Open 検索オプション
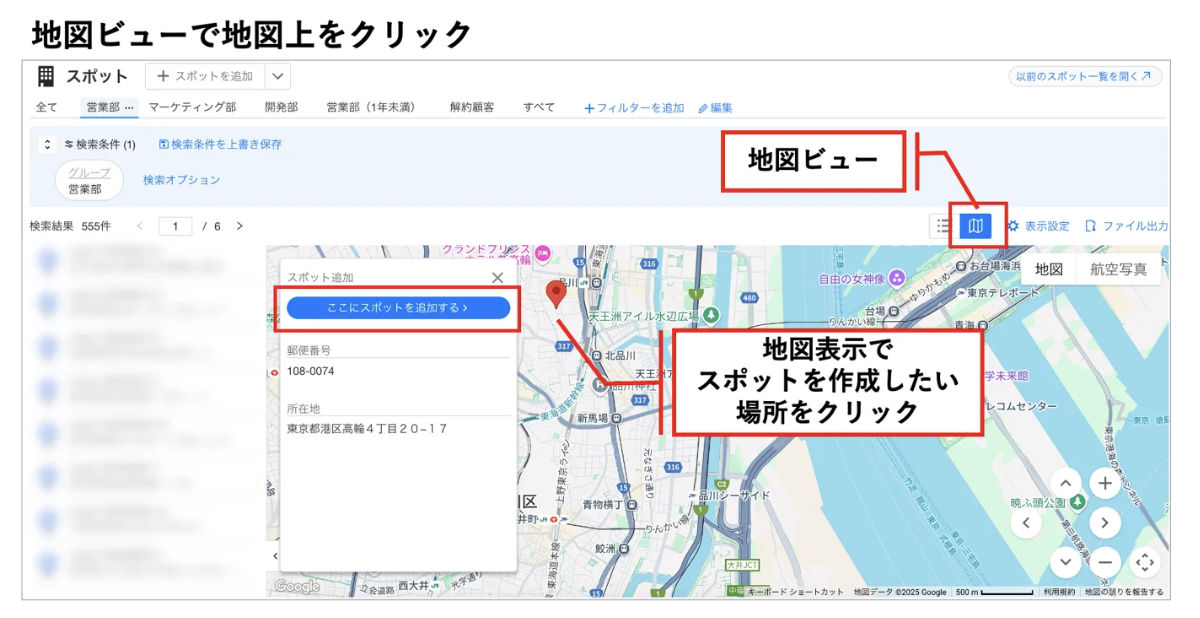Viewport: 1200px width, 618px height. [x=181, y=180]
